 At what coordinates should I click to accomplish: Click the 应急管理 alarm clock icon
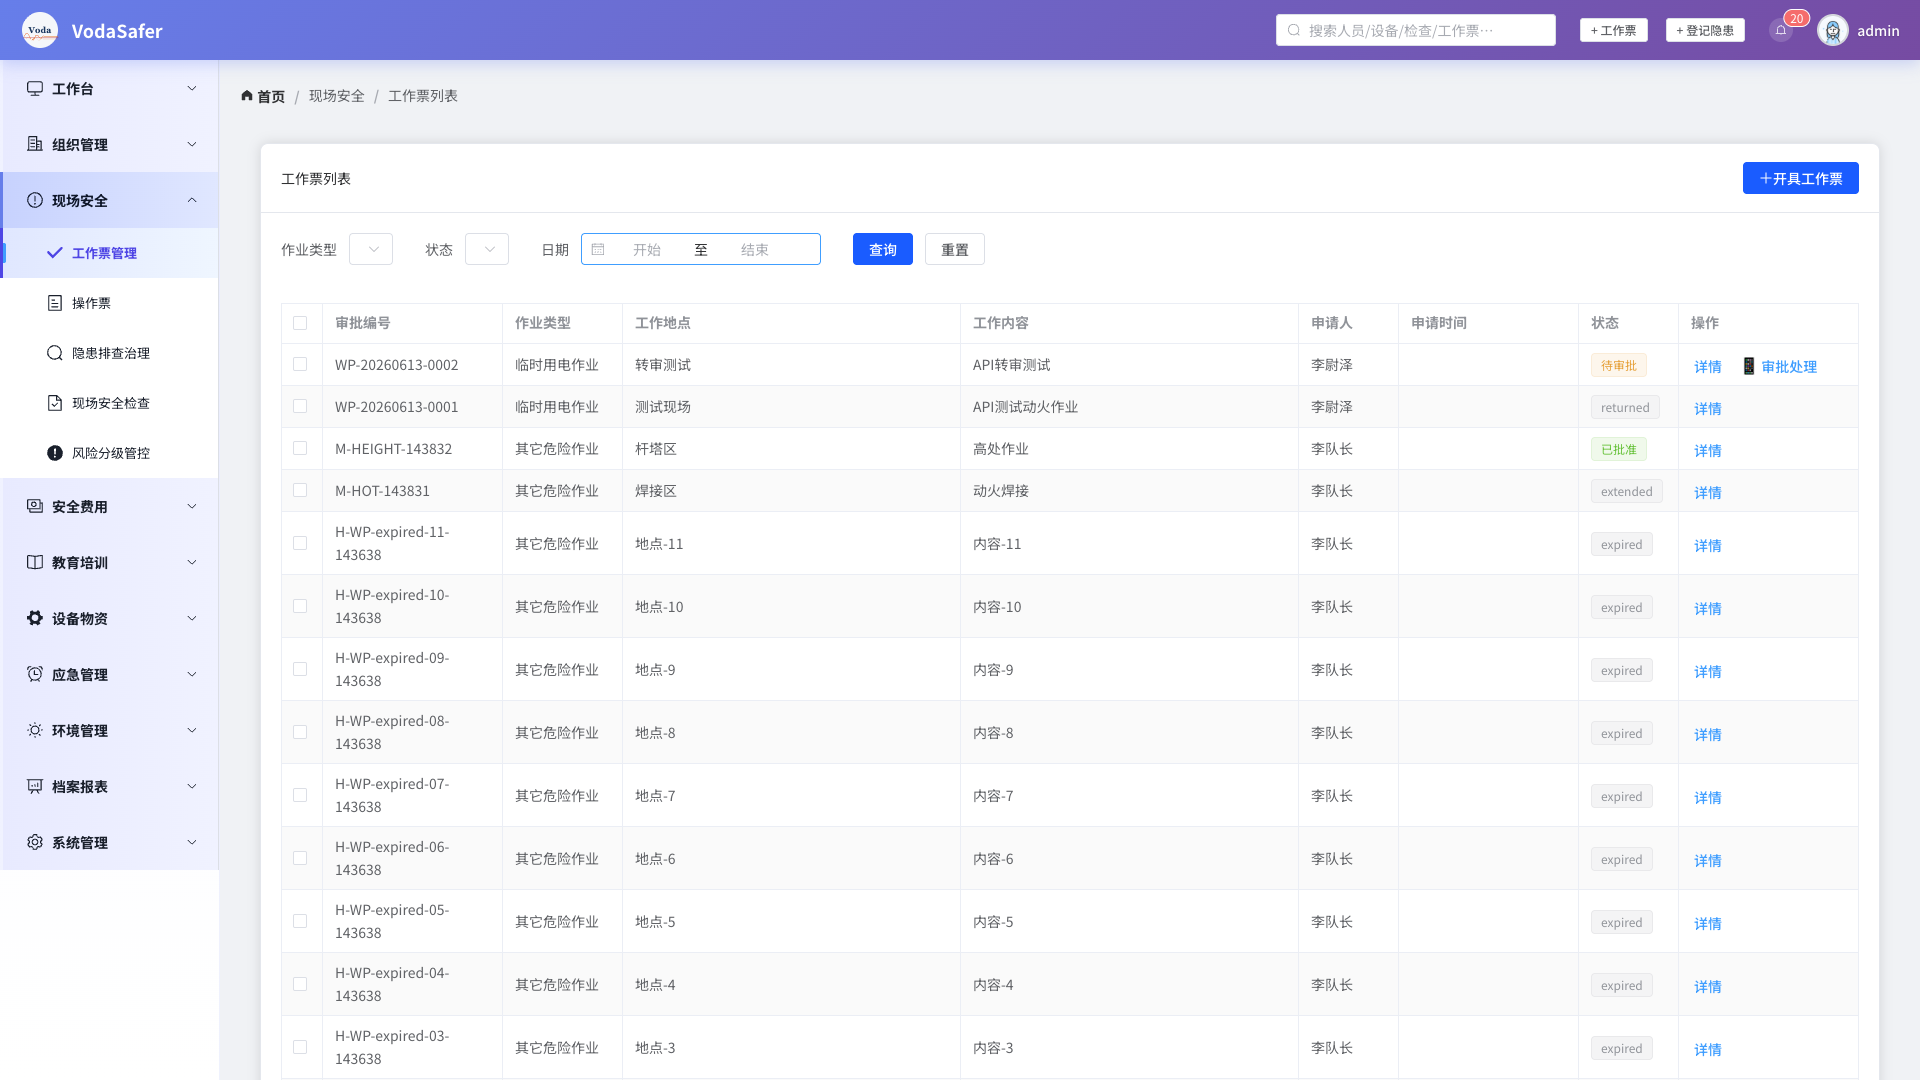[35, 674]
